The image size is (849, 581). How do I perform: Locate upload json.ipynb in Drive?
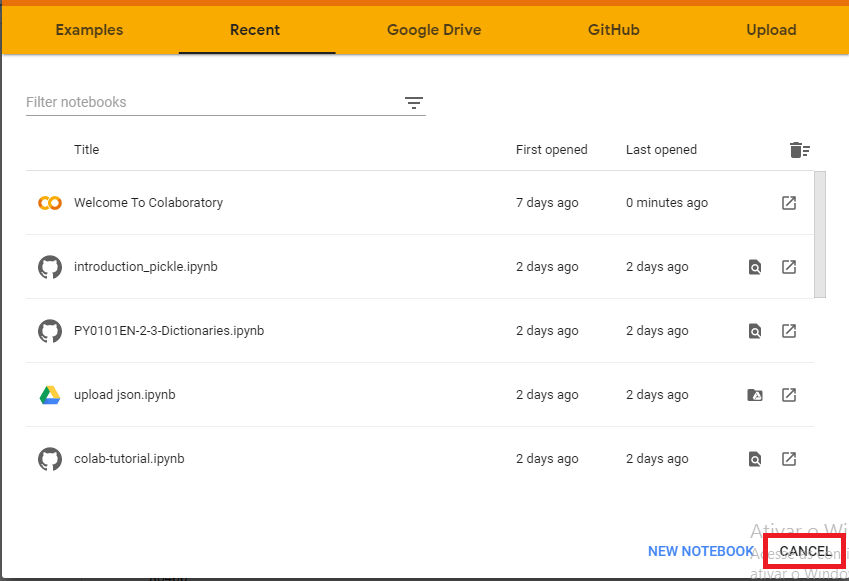click(755, 395)
